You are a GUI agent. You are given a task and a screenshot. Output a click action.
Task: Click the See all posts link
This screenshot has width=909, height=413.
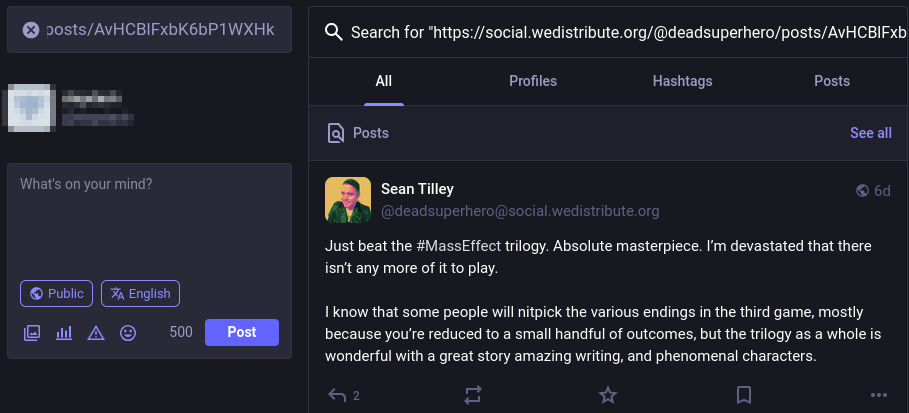pos(871,133)
